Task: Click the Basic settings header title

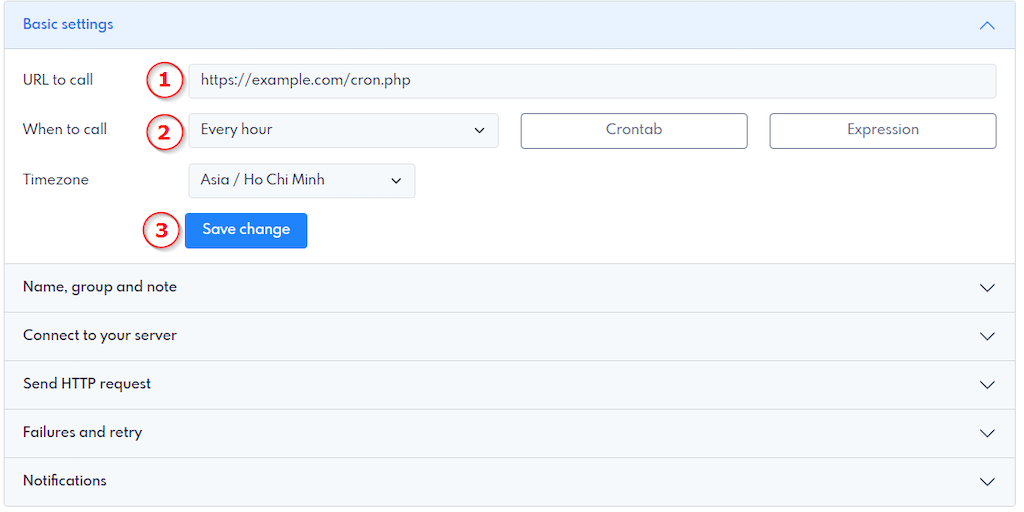Action: click(68, 24)
